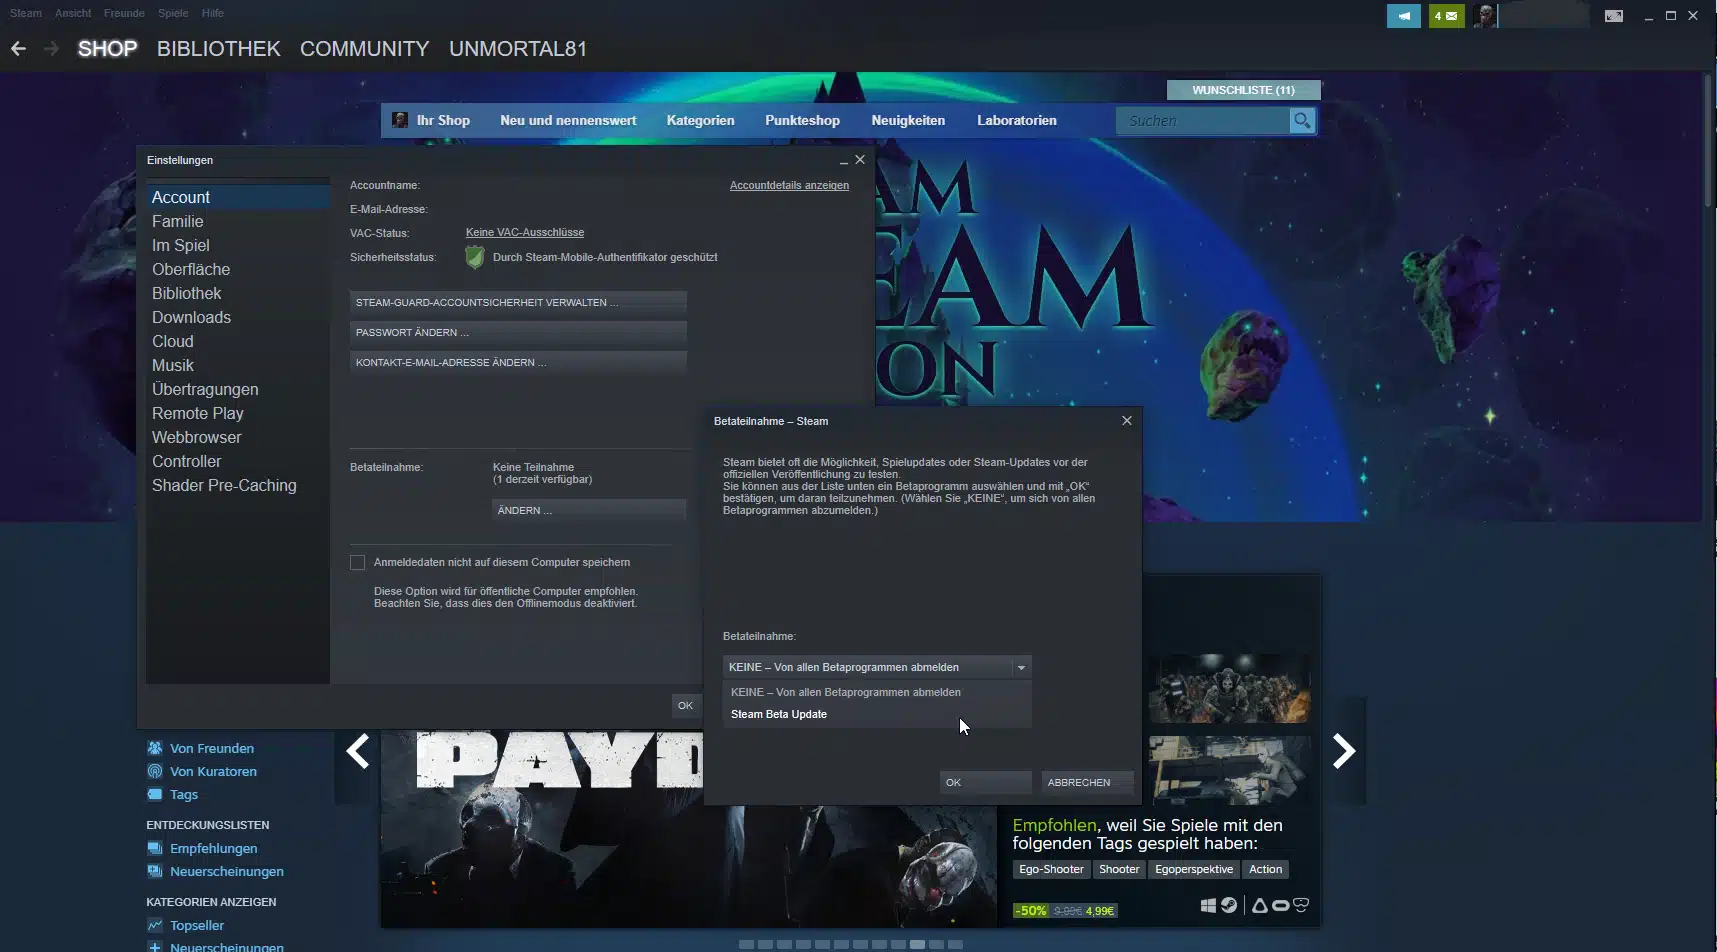Click the highlighted carousel page indicator
1717x952 pixels.
[917, 944]
